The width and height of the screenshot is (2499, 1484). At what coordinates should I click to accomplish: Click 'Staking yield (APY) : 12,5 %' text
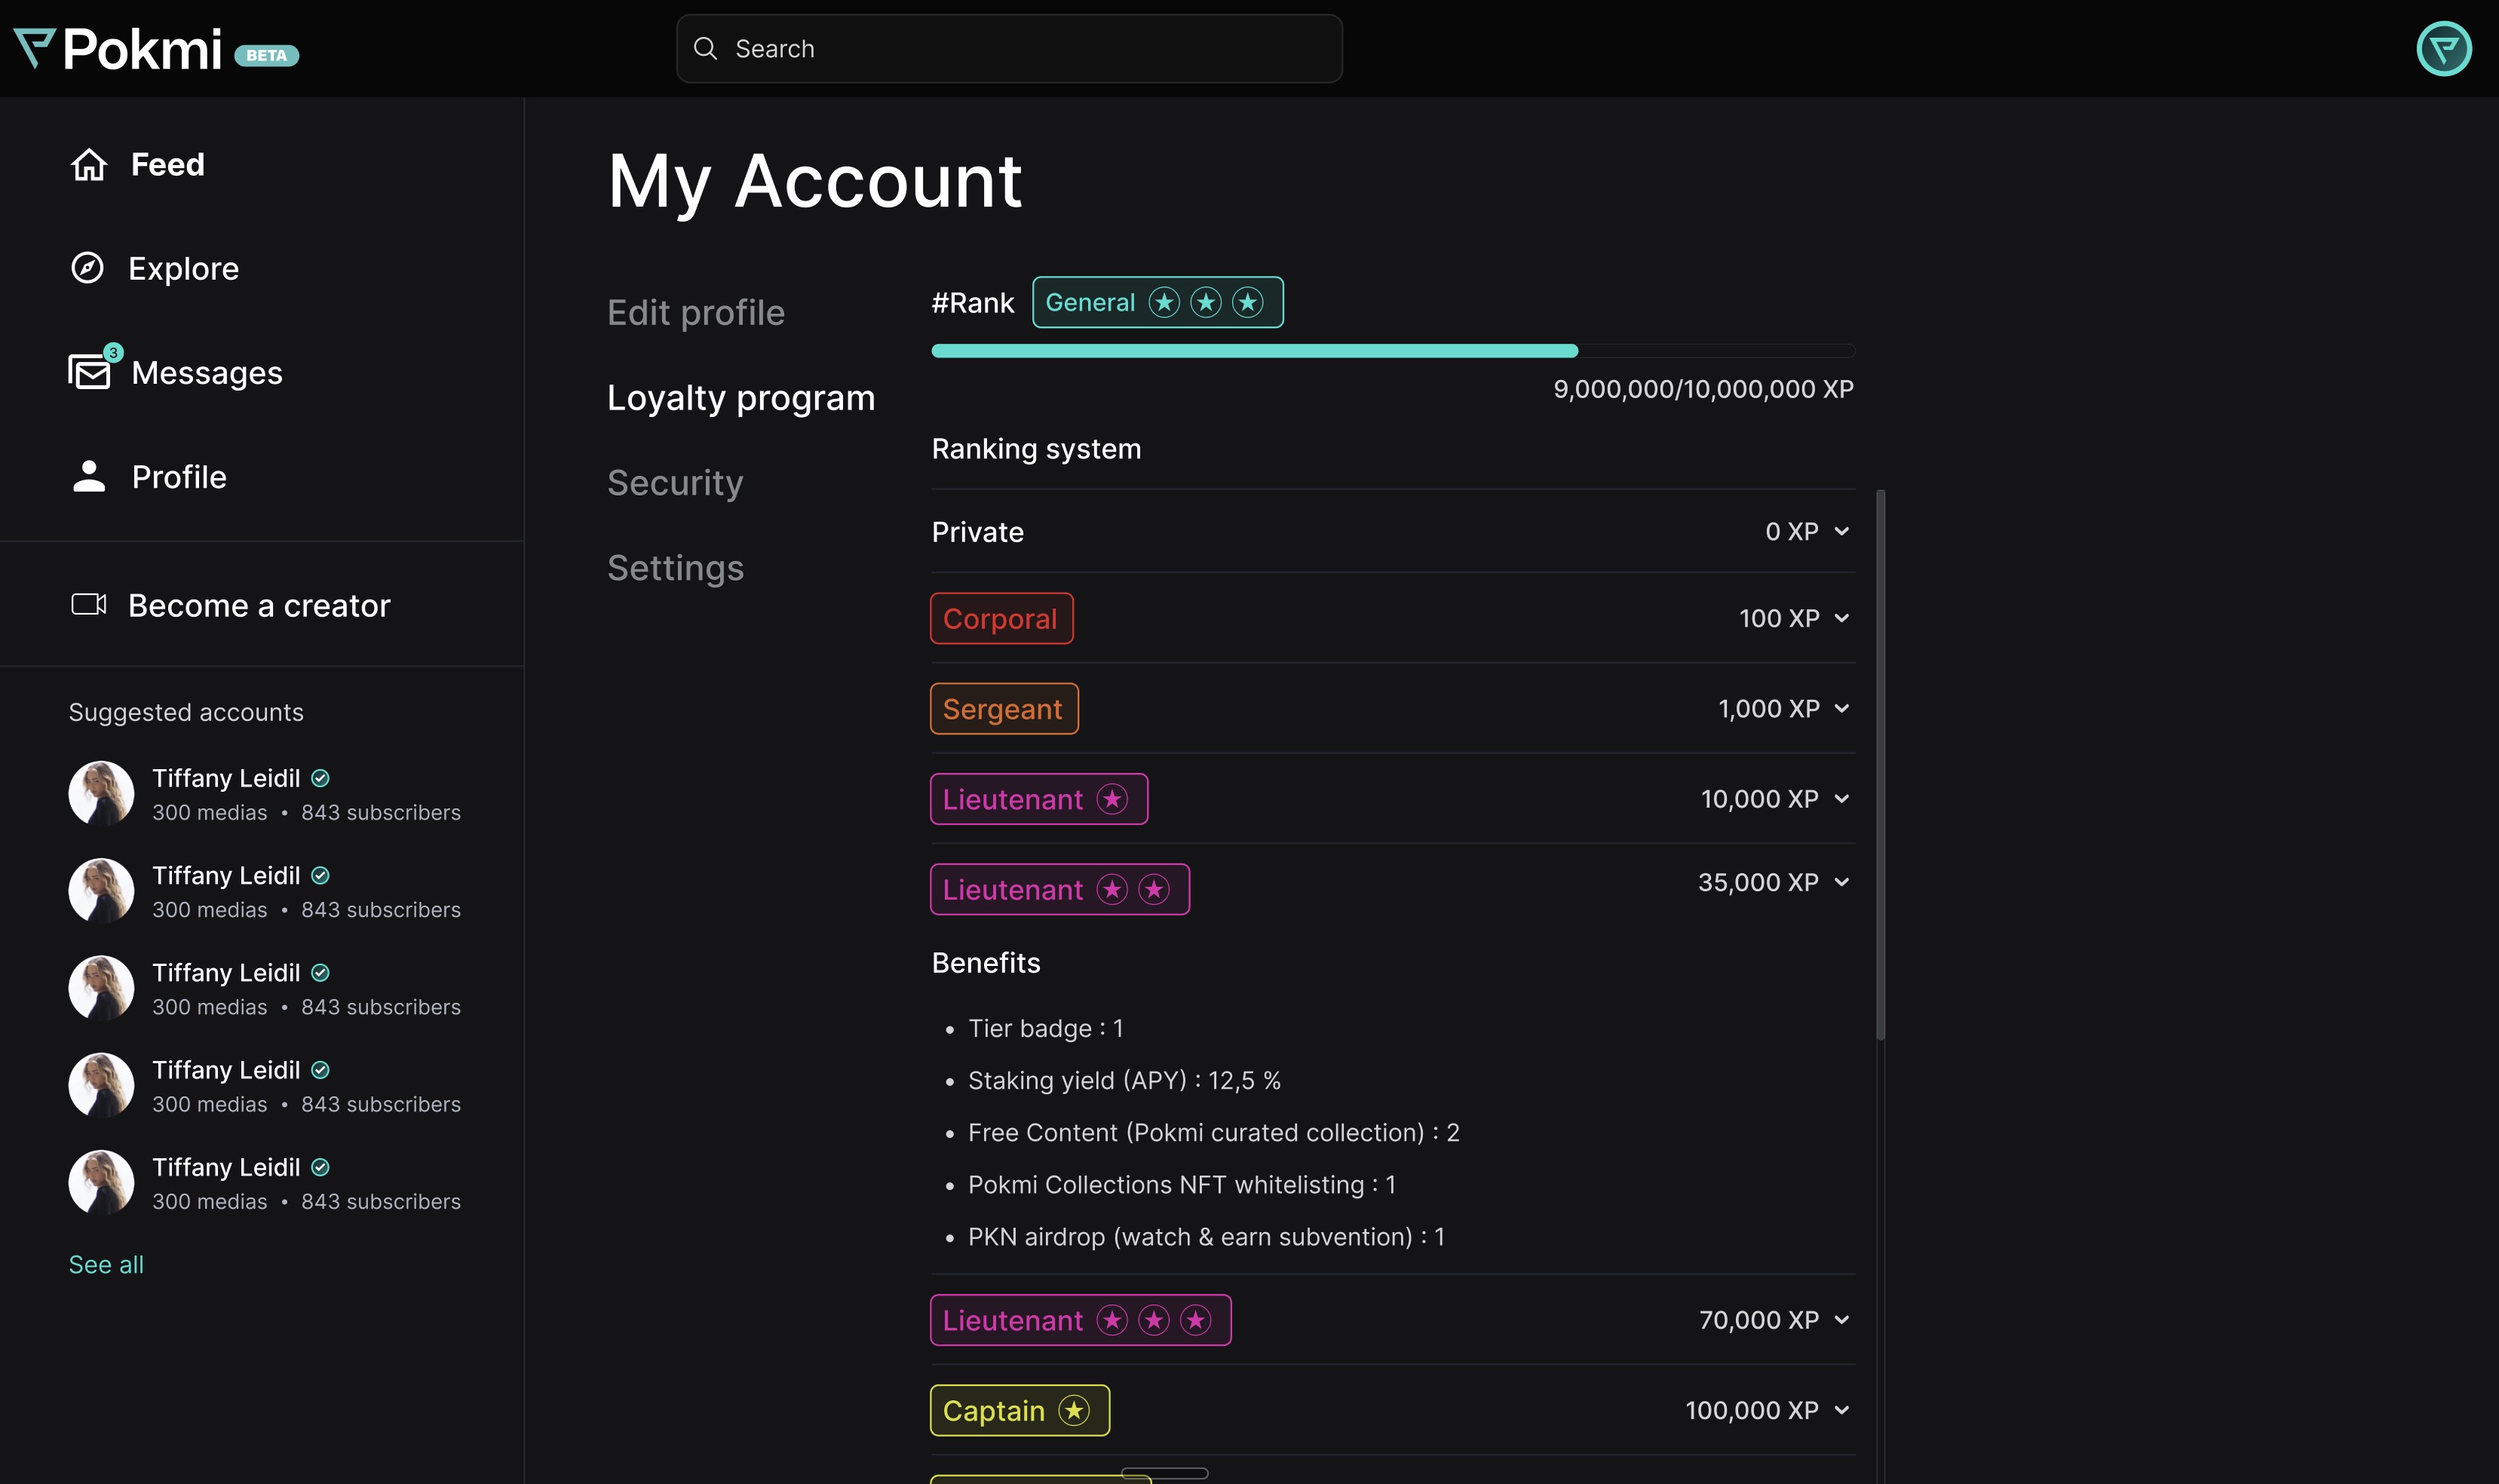[1124, 1080]
